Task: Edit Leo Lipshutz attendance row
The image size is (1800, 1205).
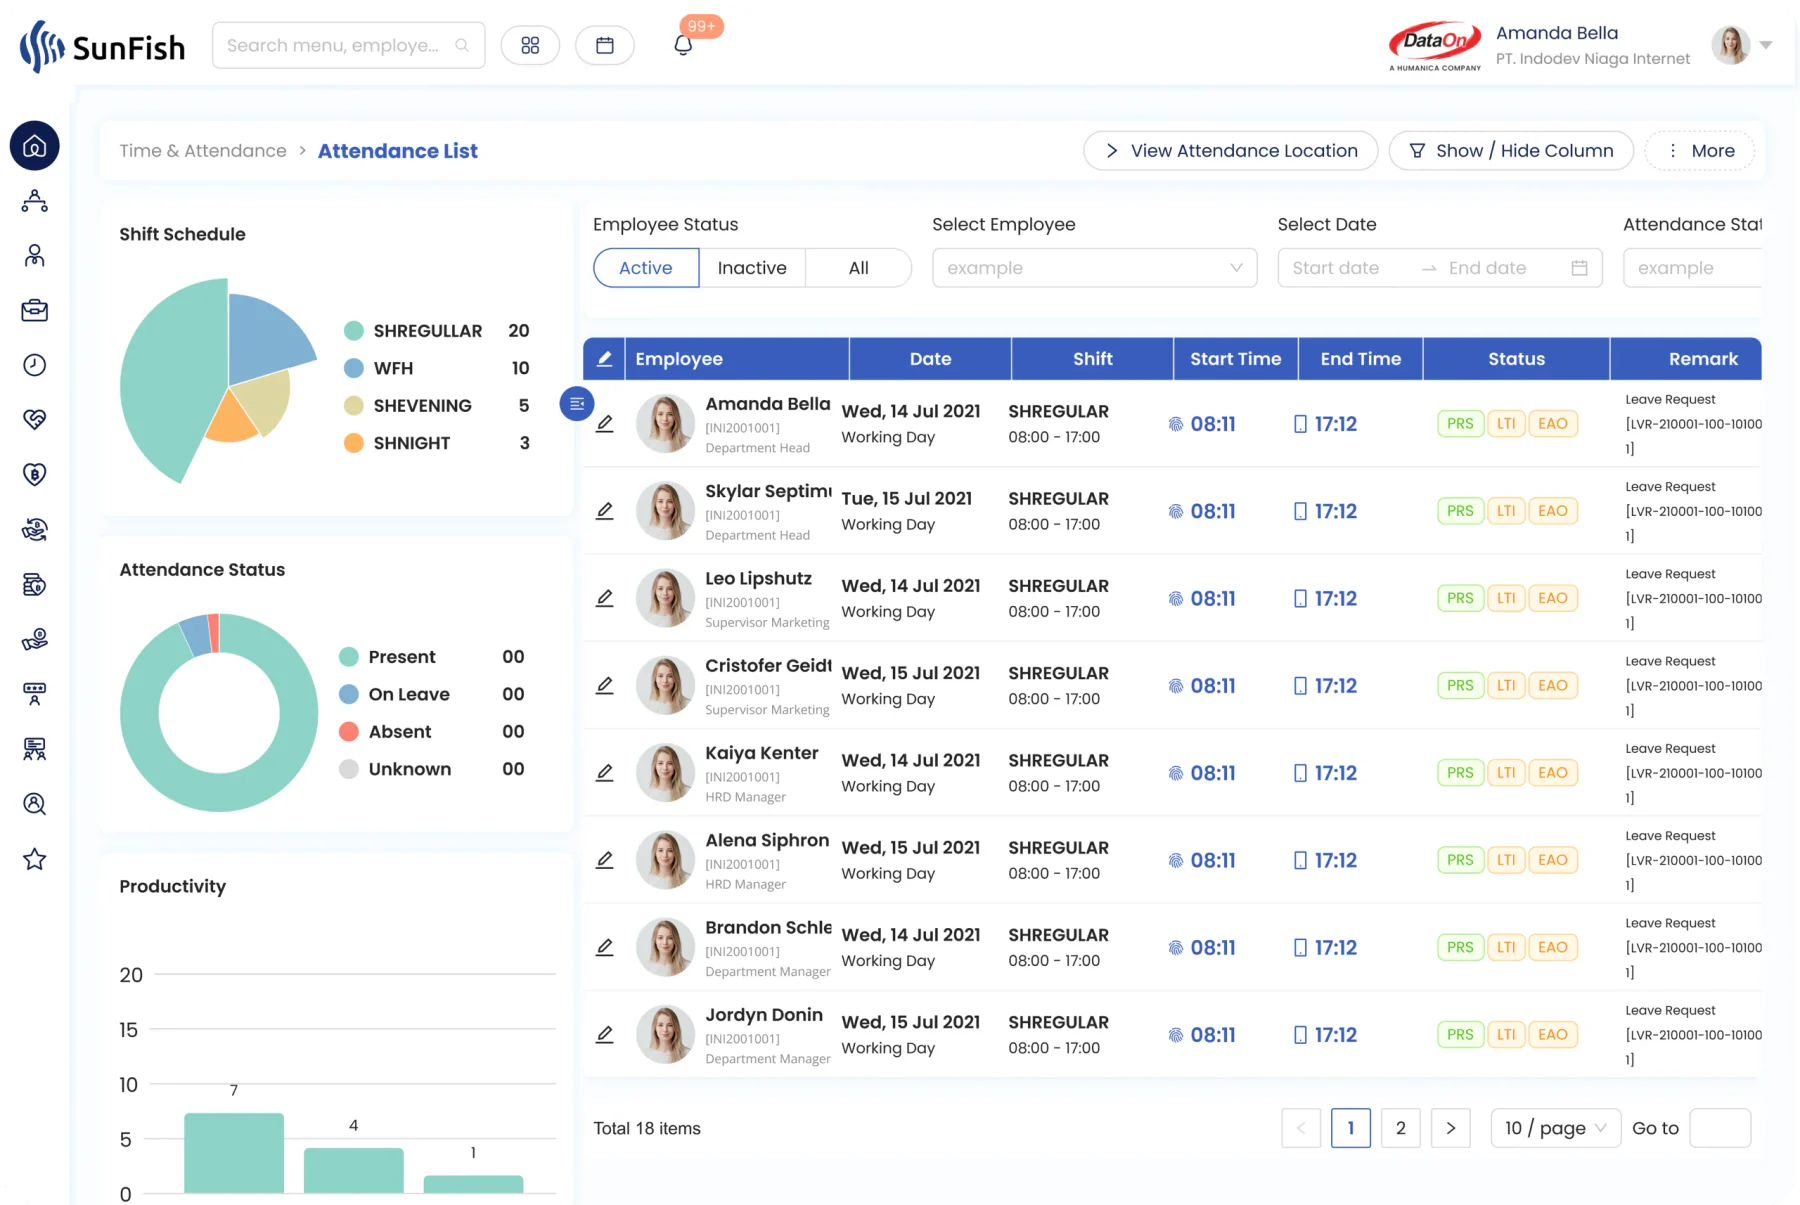Action: point(605,598)
